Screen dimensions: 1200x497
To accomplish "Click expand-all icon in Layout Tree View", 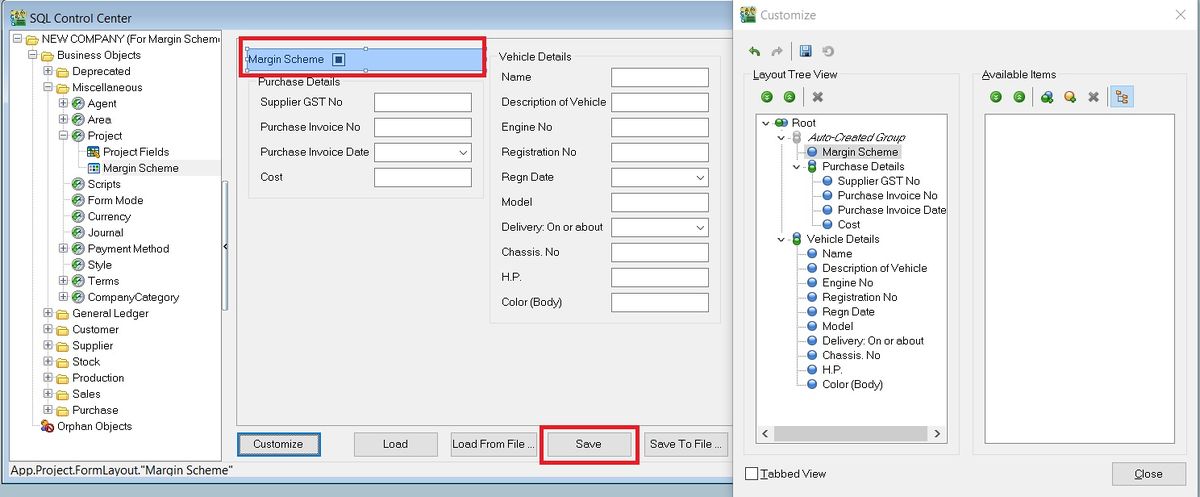I will pyautogui.click(x=767, y=97).
